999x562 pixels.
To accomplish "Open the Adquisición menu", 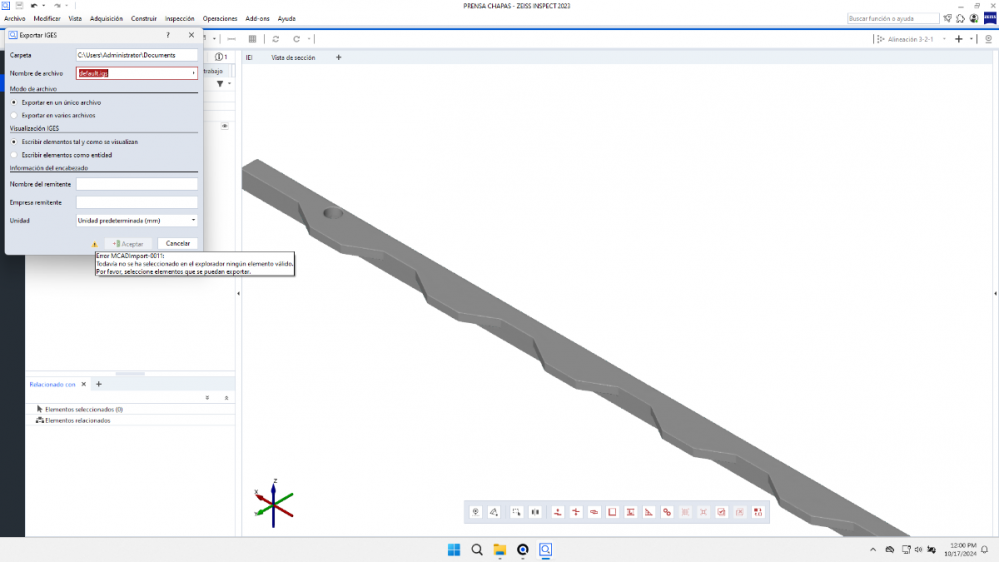I will (x=106, y=18).
